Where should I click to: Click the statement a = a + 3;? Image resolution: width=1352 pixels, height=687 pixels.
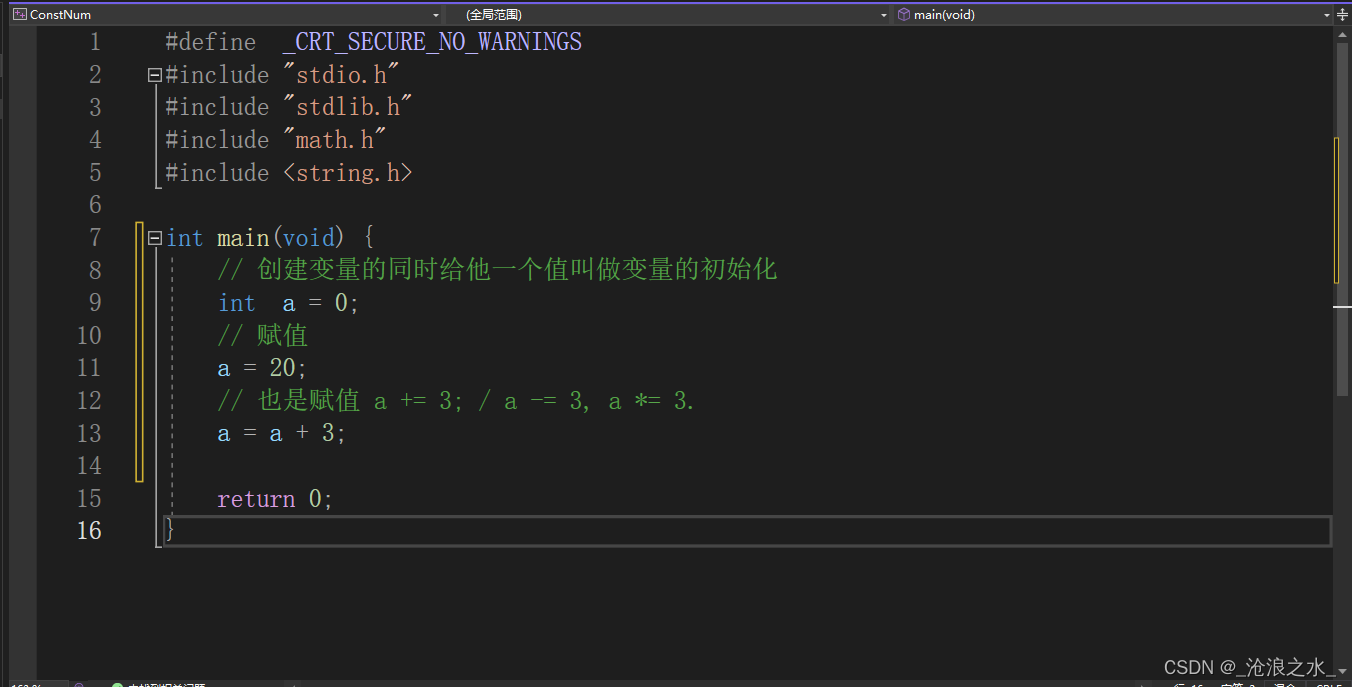[x=281, y=433]
